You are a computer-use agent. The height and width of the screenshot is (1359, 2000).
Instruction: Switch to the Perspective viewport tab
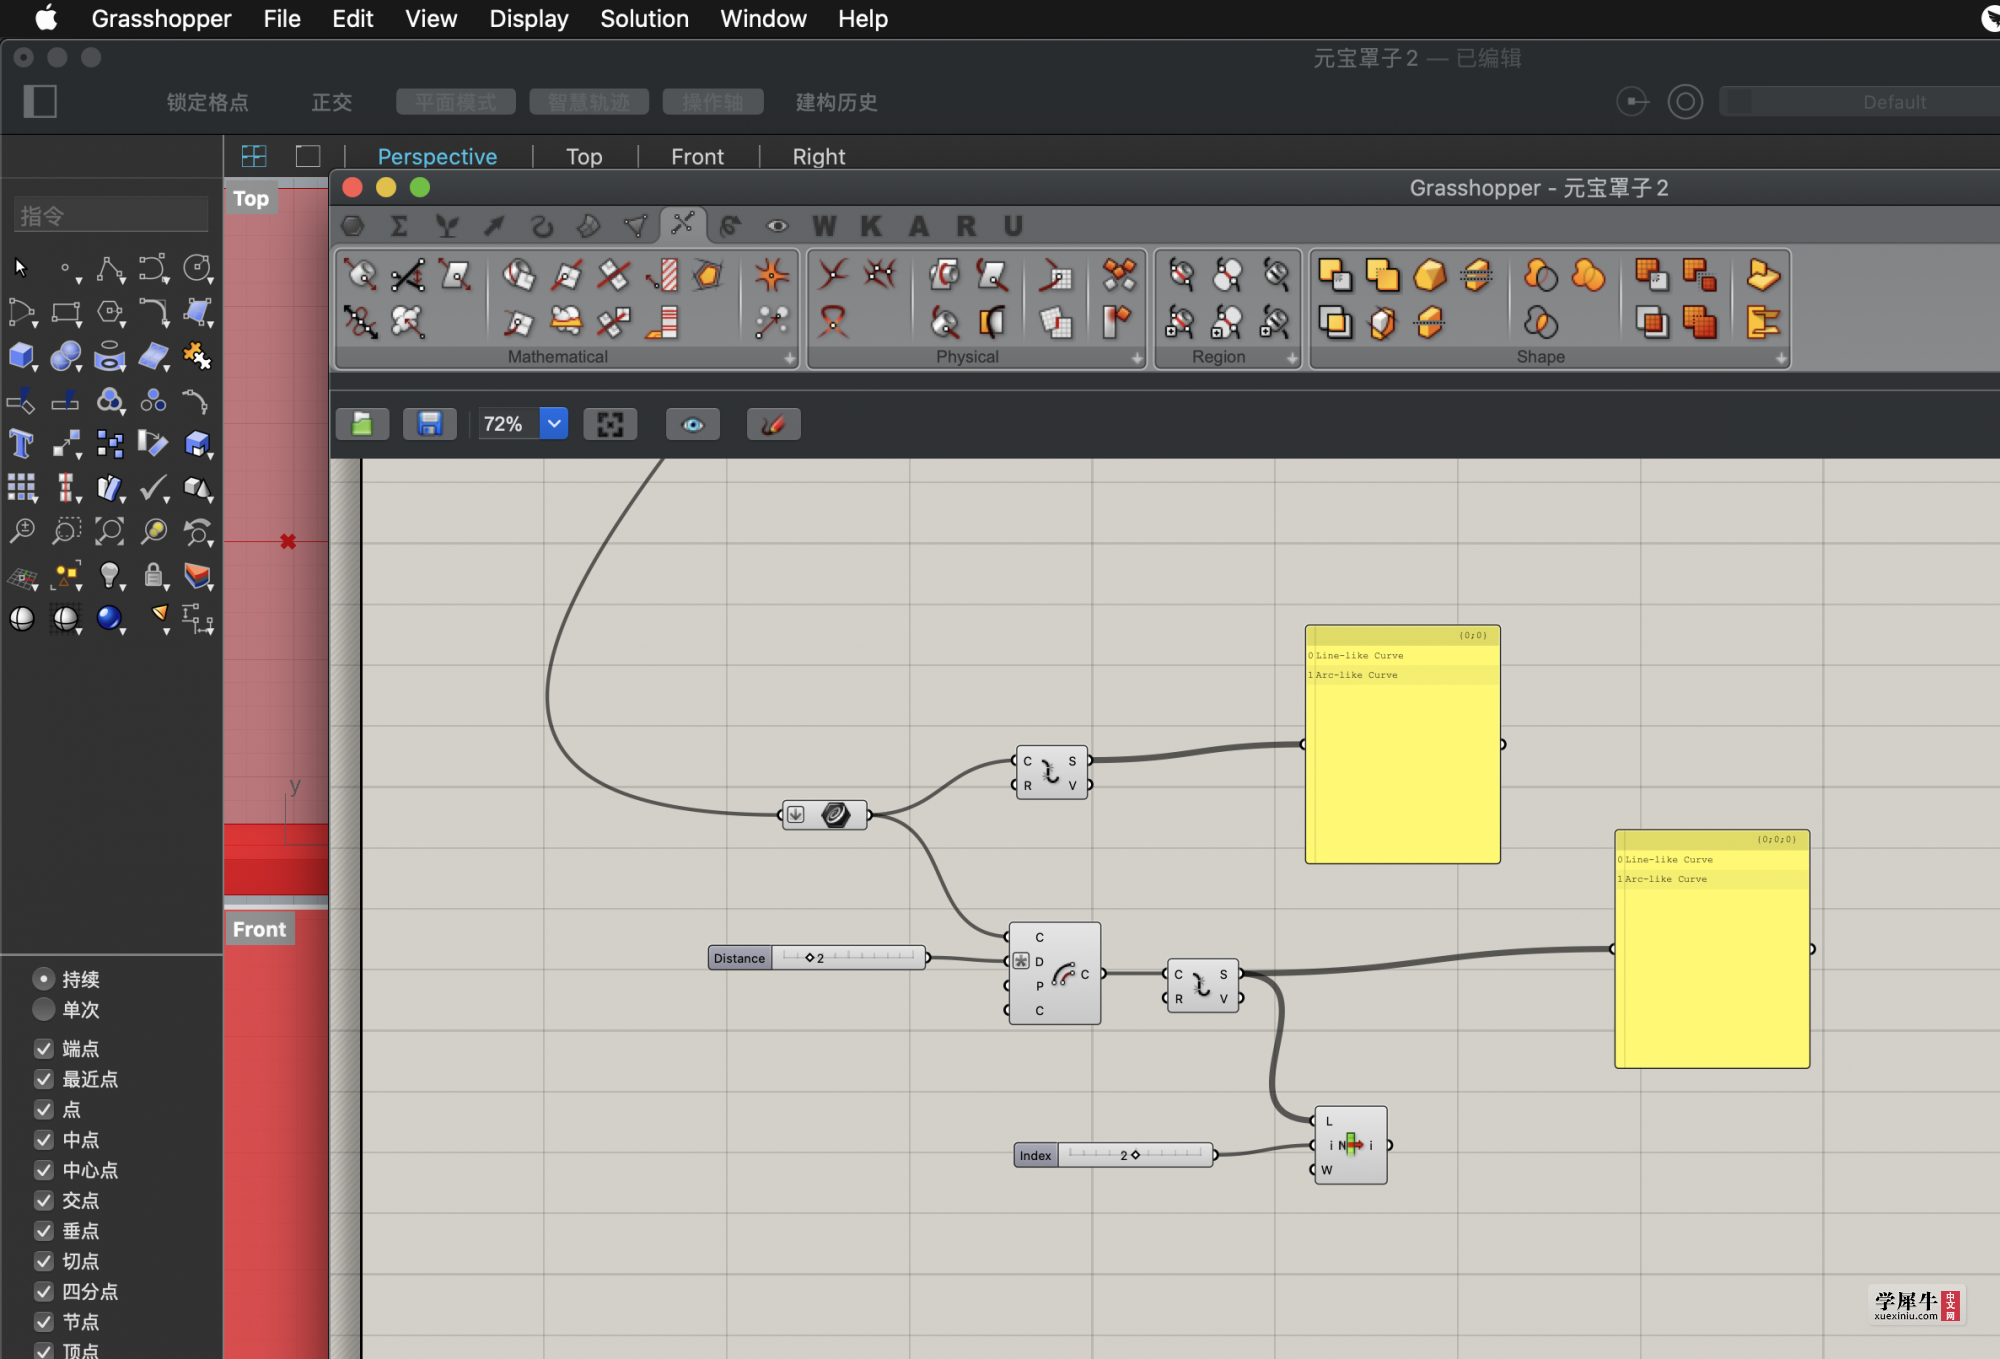click(x=437, y=156)
